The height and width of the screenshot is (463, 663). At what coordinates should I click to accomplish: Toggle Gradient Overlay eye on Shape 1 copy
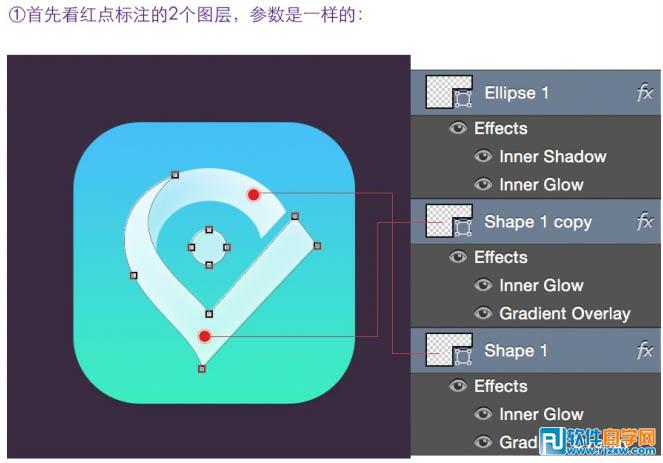(x=483, y=313)
